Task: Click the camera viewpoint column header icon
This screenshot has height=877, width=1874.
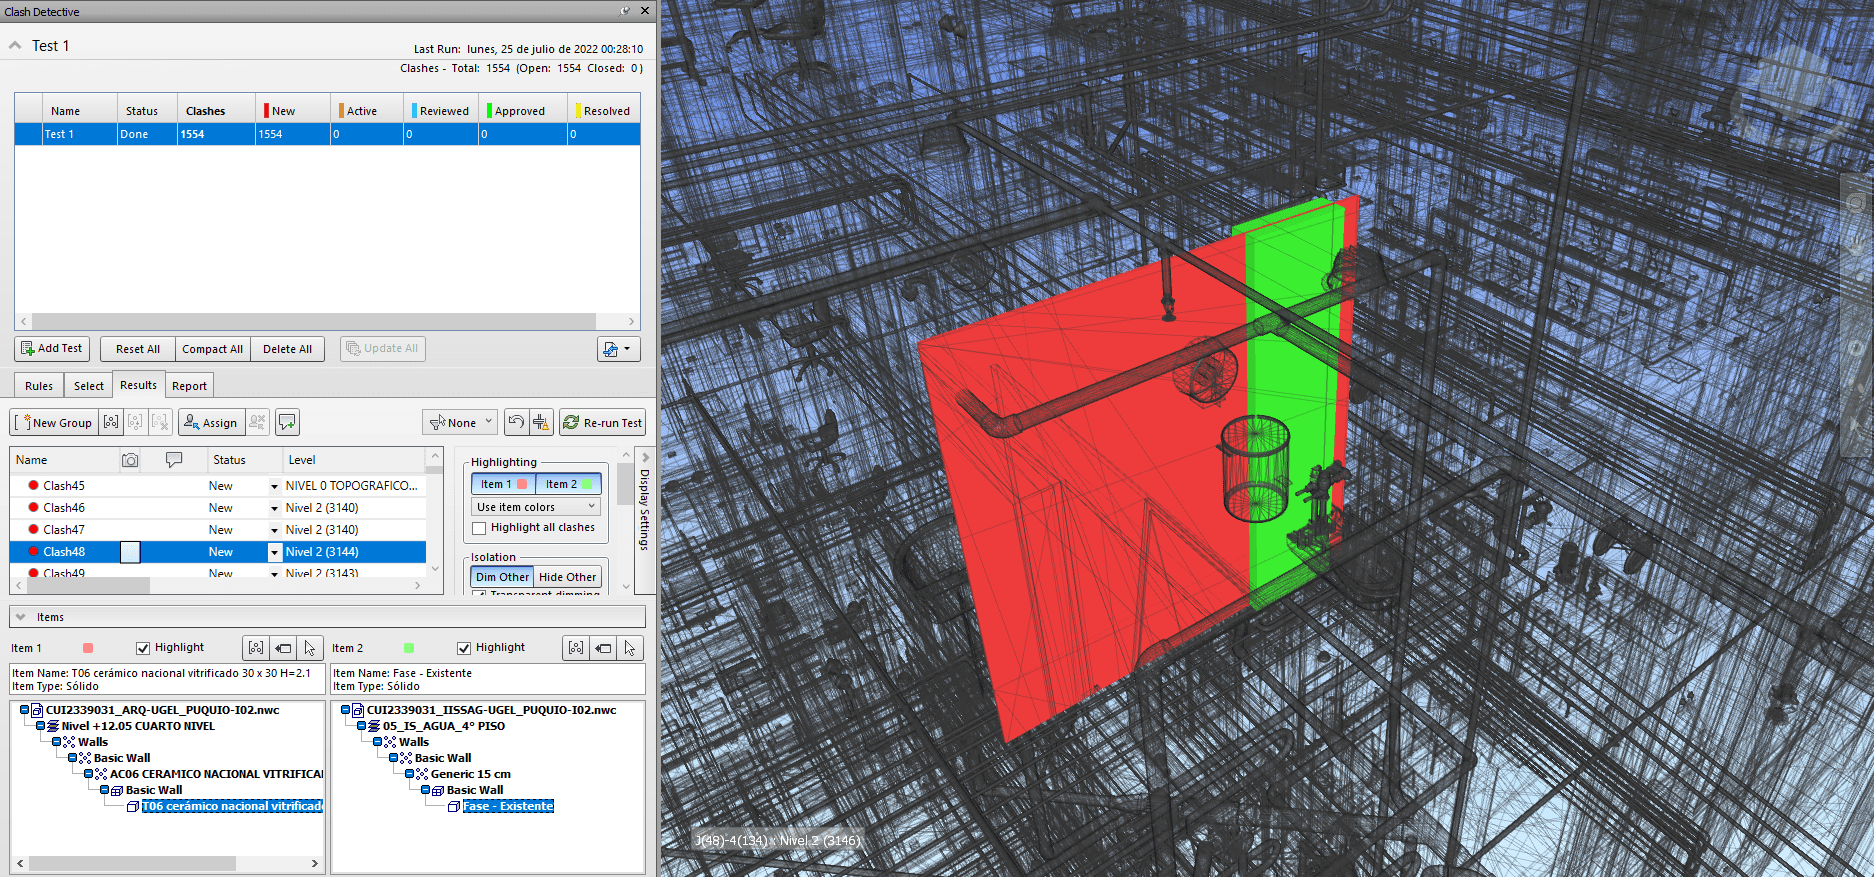Action: 130,460
